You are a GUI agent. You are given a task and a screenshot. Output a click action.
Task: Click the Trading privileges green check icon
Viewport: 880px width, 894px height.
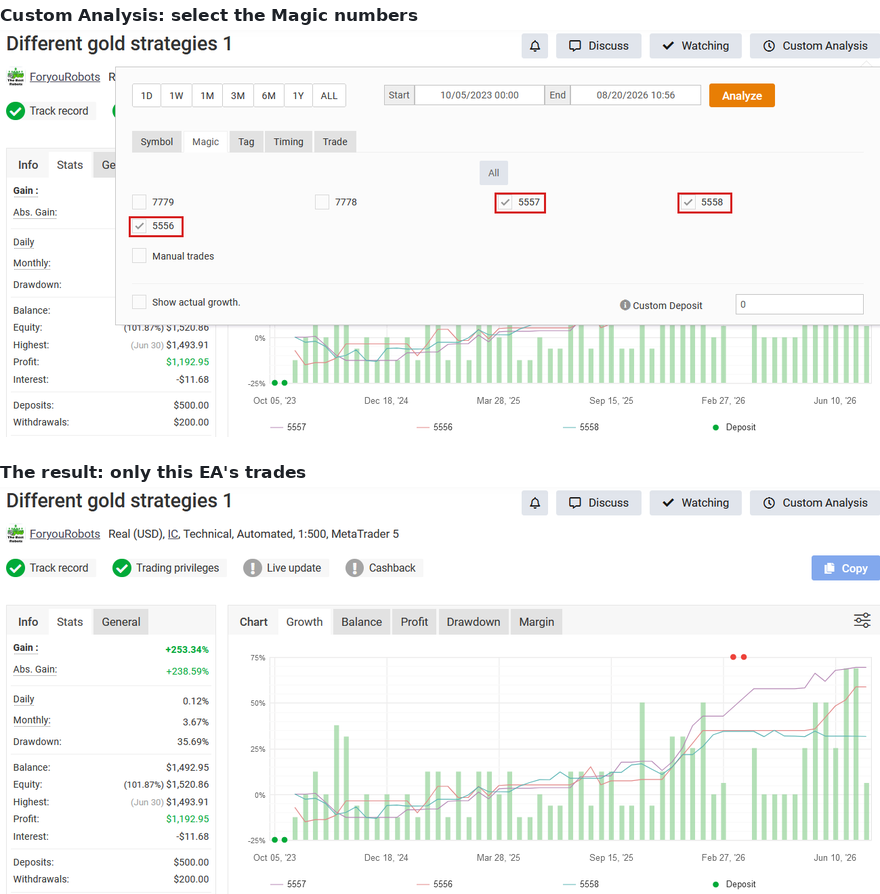click(121, 568)
